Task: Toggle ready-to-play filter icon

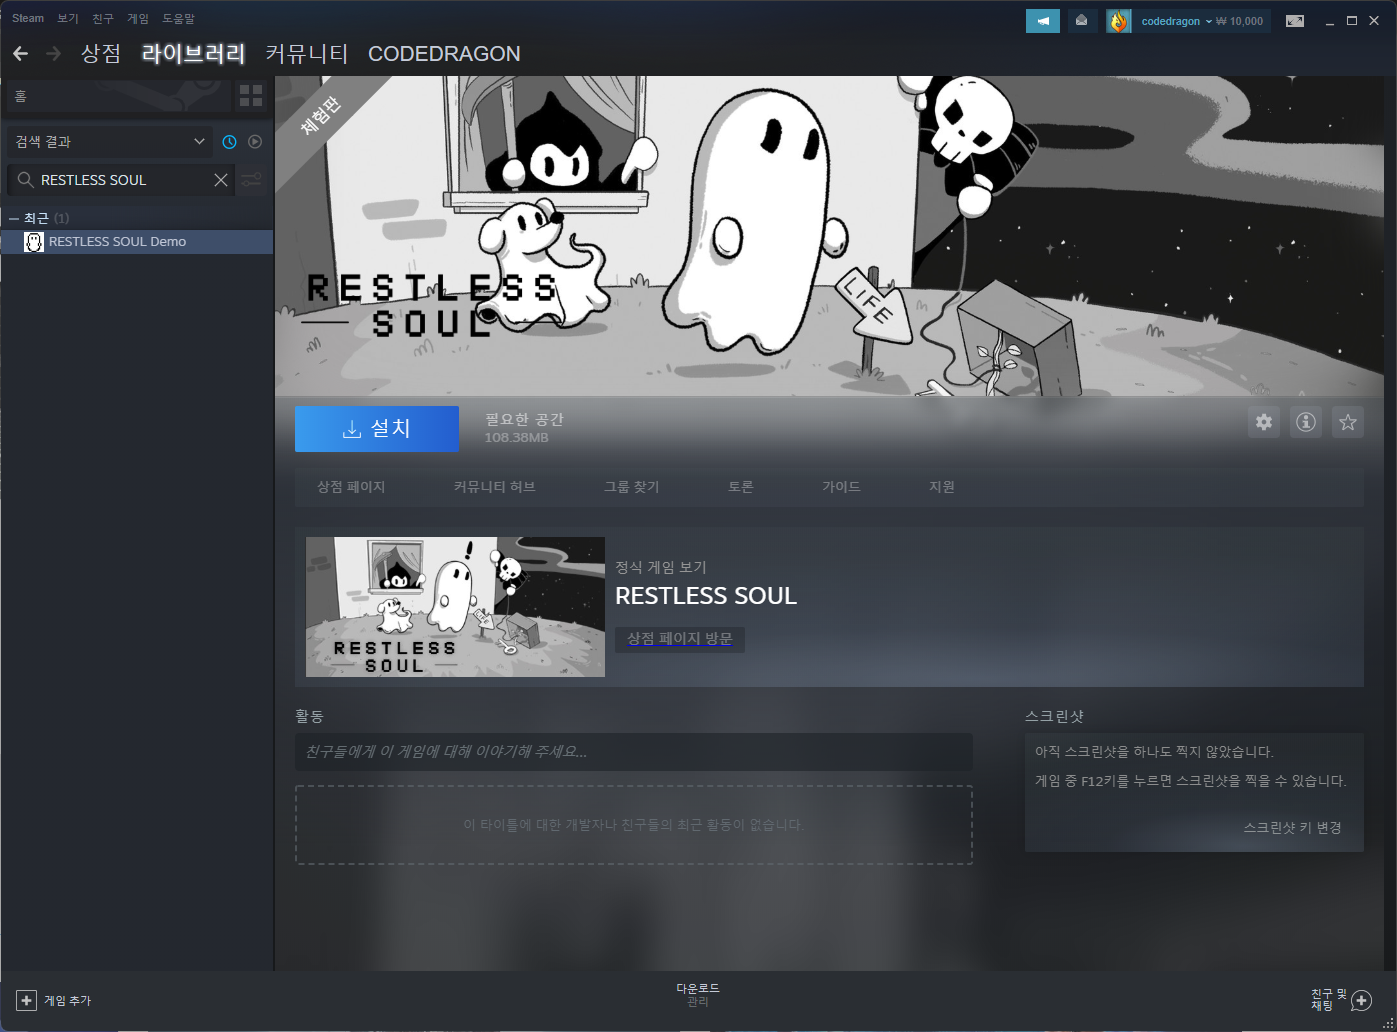Action: point(255,142)
